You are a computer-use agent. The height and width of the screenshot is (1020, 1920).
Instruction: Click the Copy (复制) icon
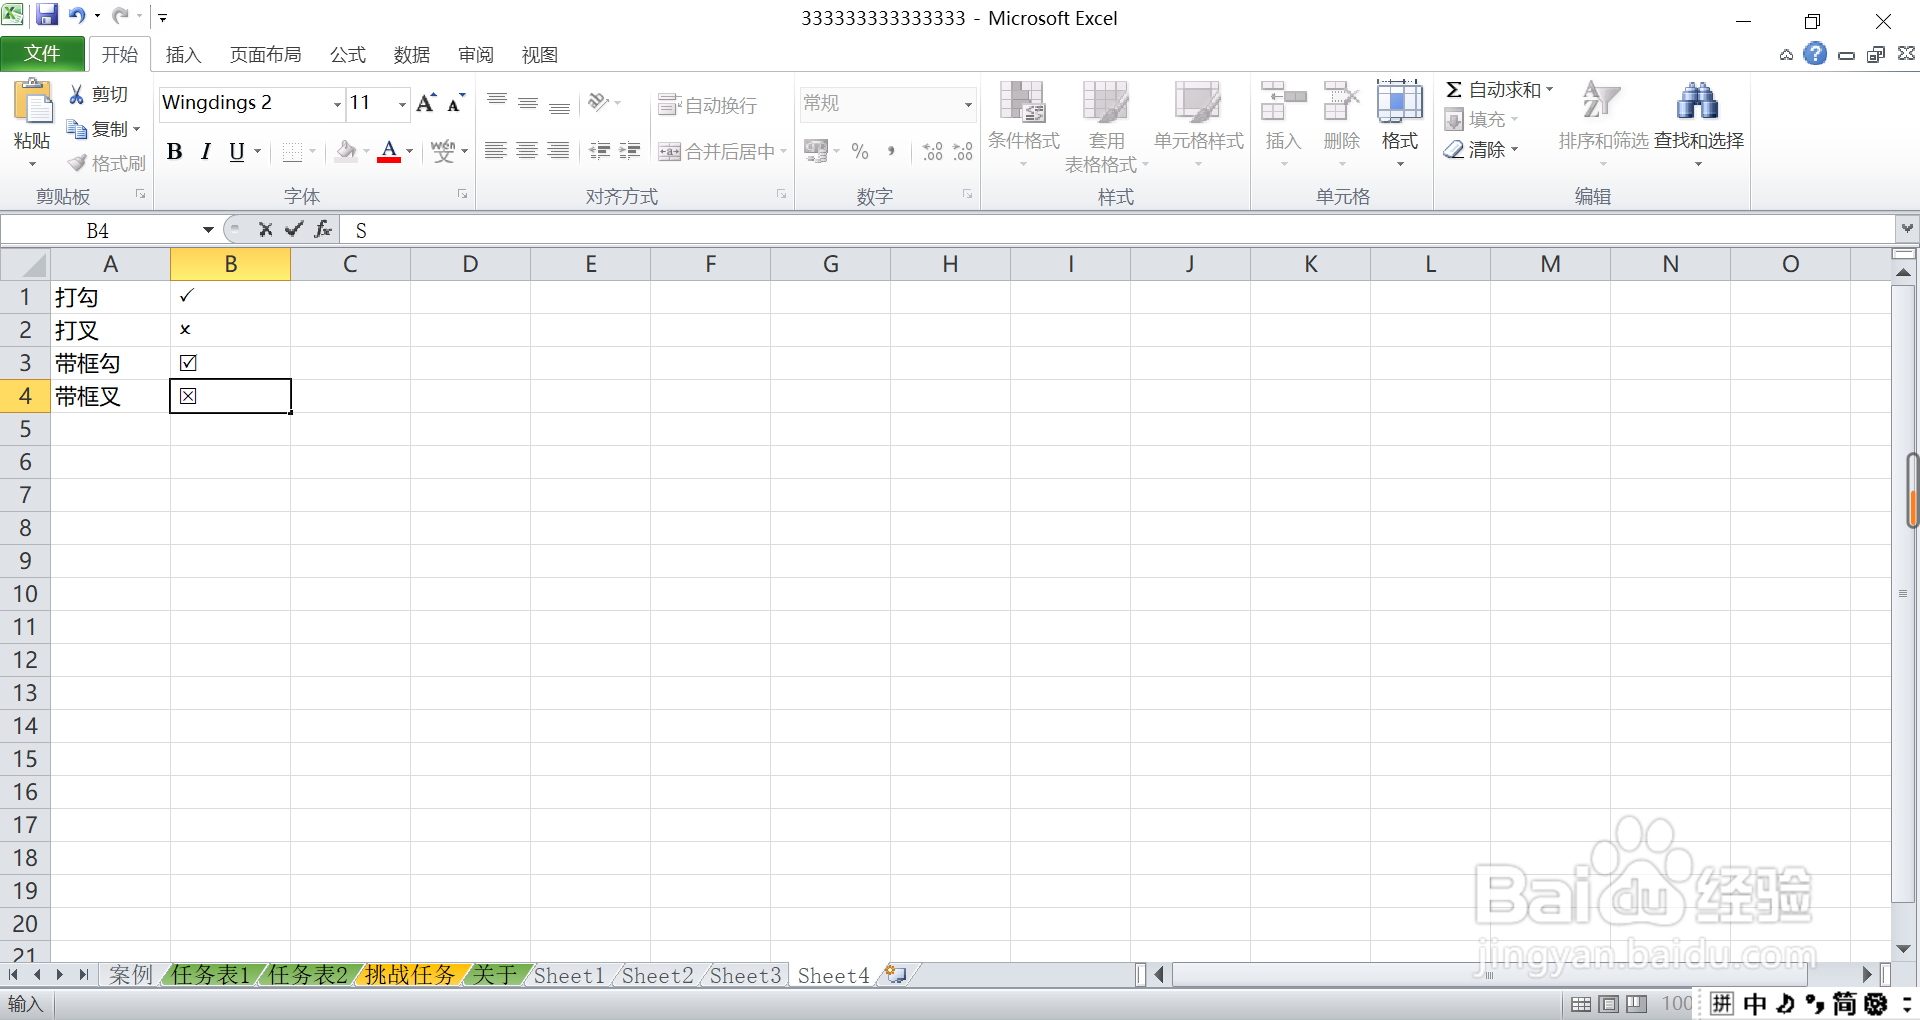pos(77,129)
